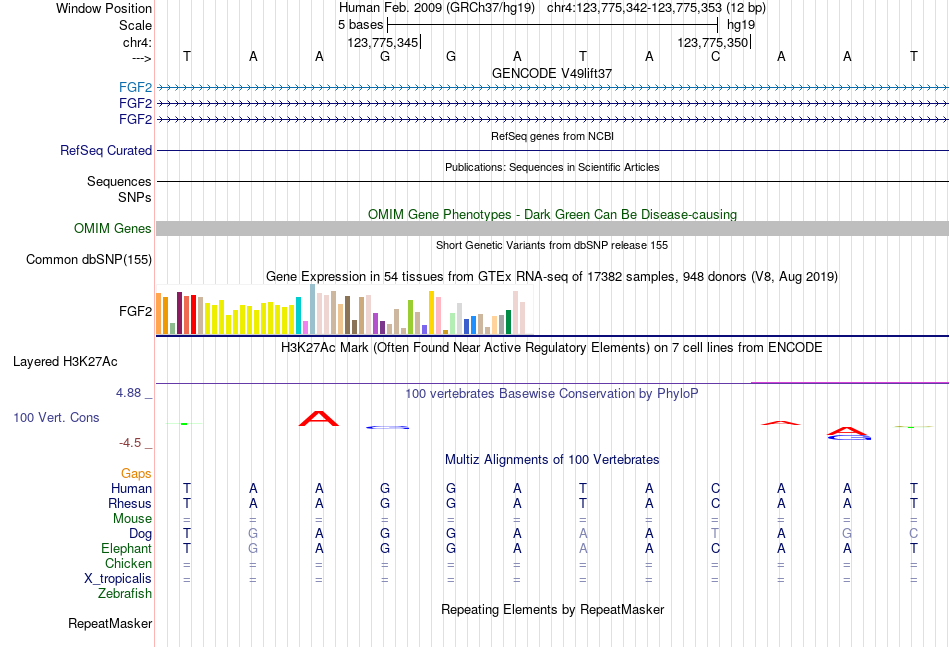
Task: Click the hg19 label beside scale bar
Action: (x=741, y=25)
